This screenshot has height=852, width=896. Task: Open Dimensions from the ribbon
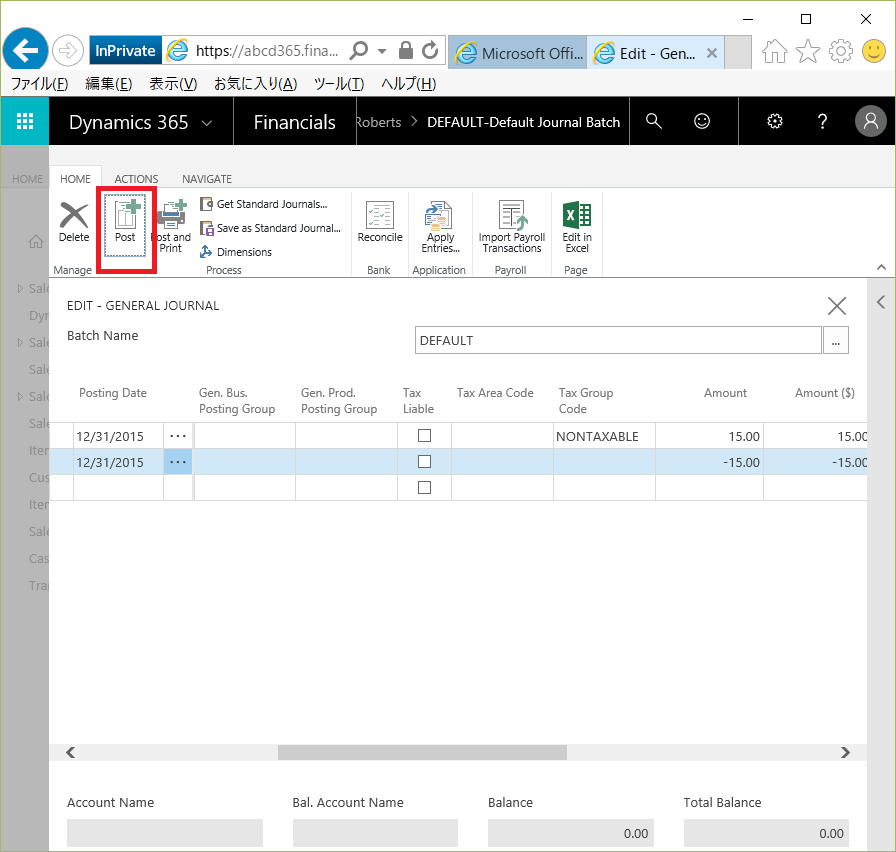click(236, 252)
